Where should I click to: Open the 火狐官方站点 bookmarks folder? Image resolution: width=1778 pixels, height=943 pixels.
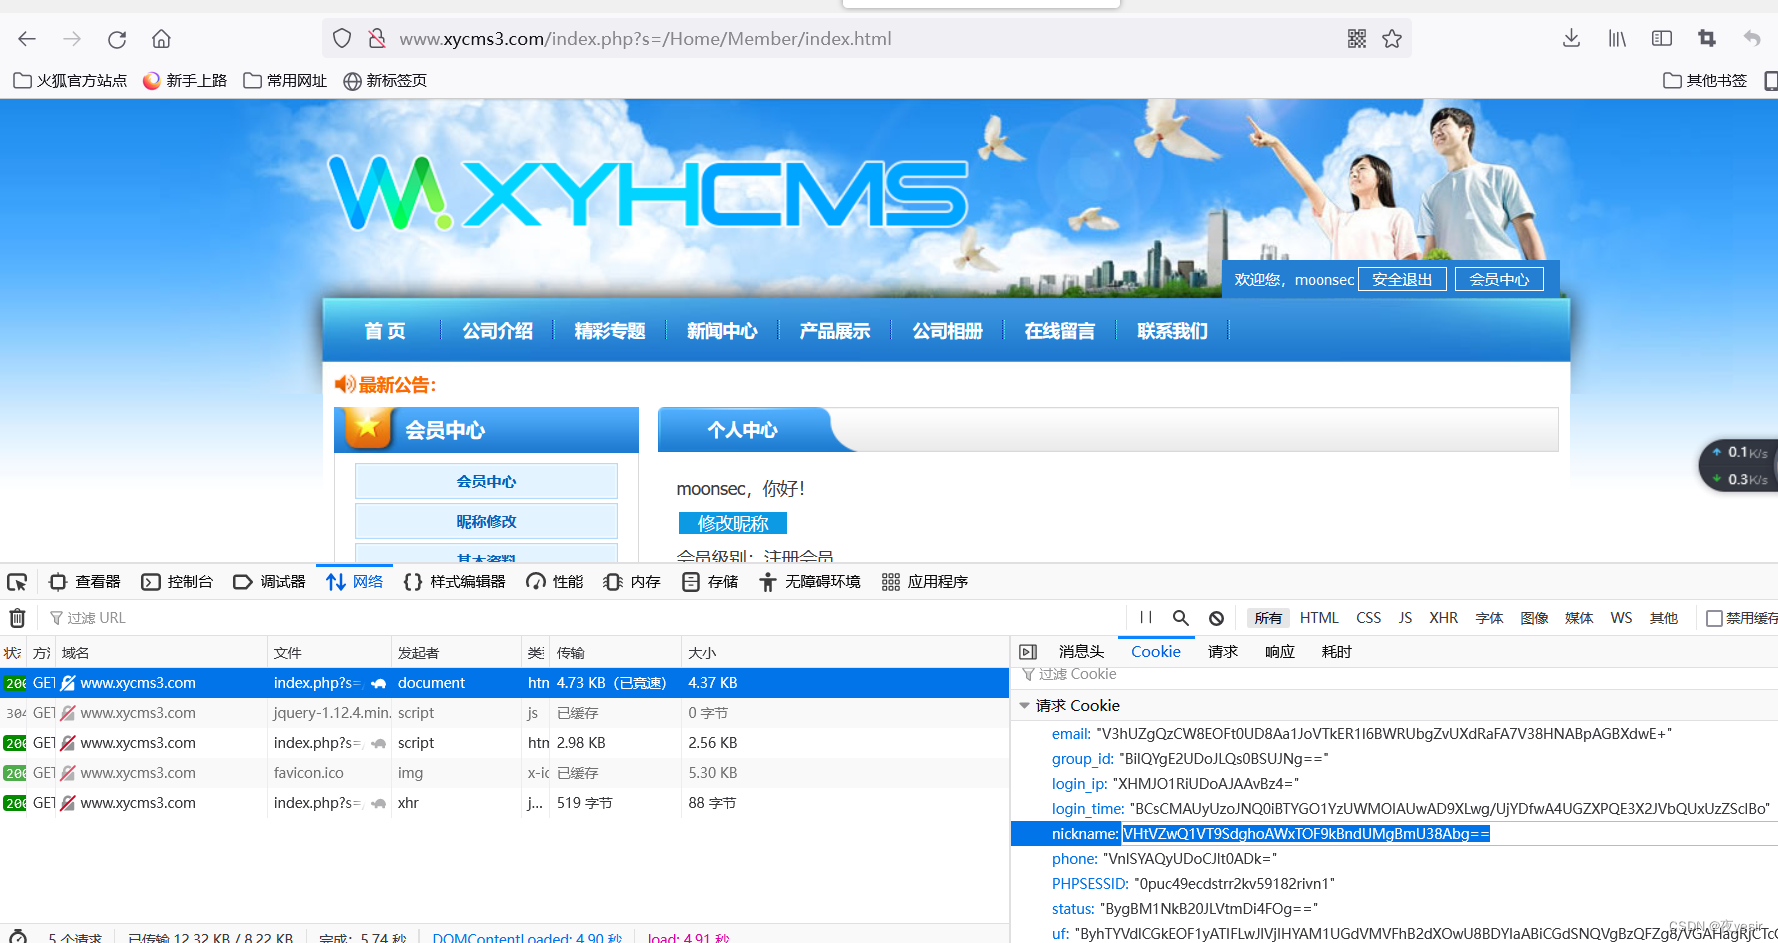[x=69, y=80]
